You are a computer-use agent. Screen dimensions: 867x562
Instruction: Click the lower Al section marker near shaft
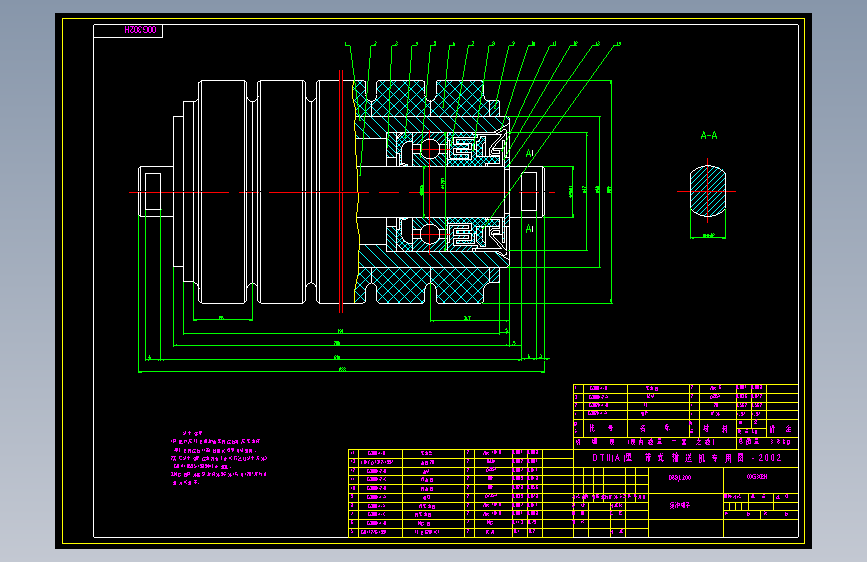point(529,228)
